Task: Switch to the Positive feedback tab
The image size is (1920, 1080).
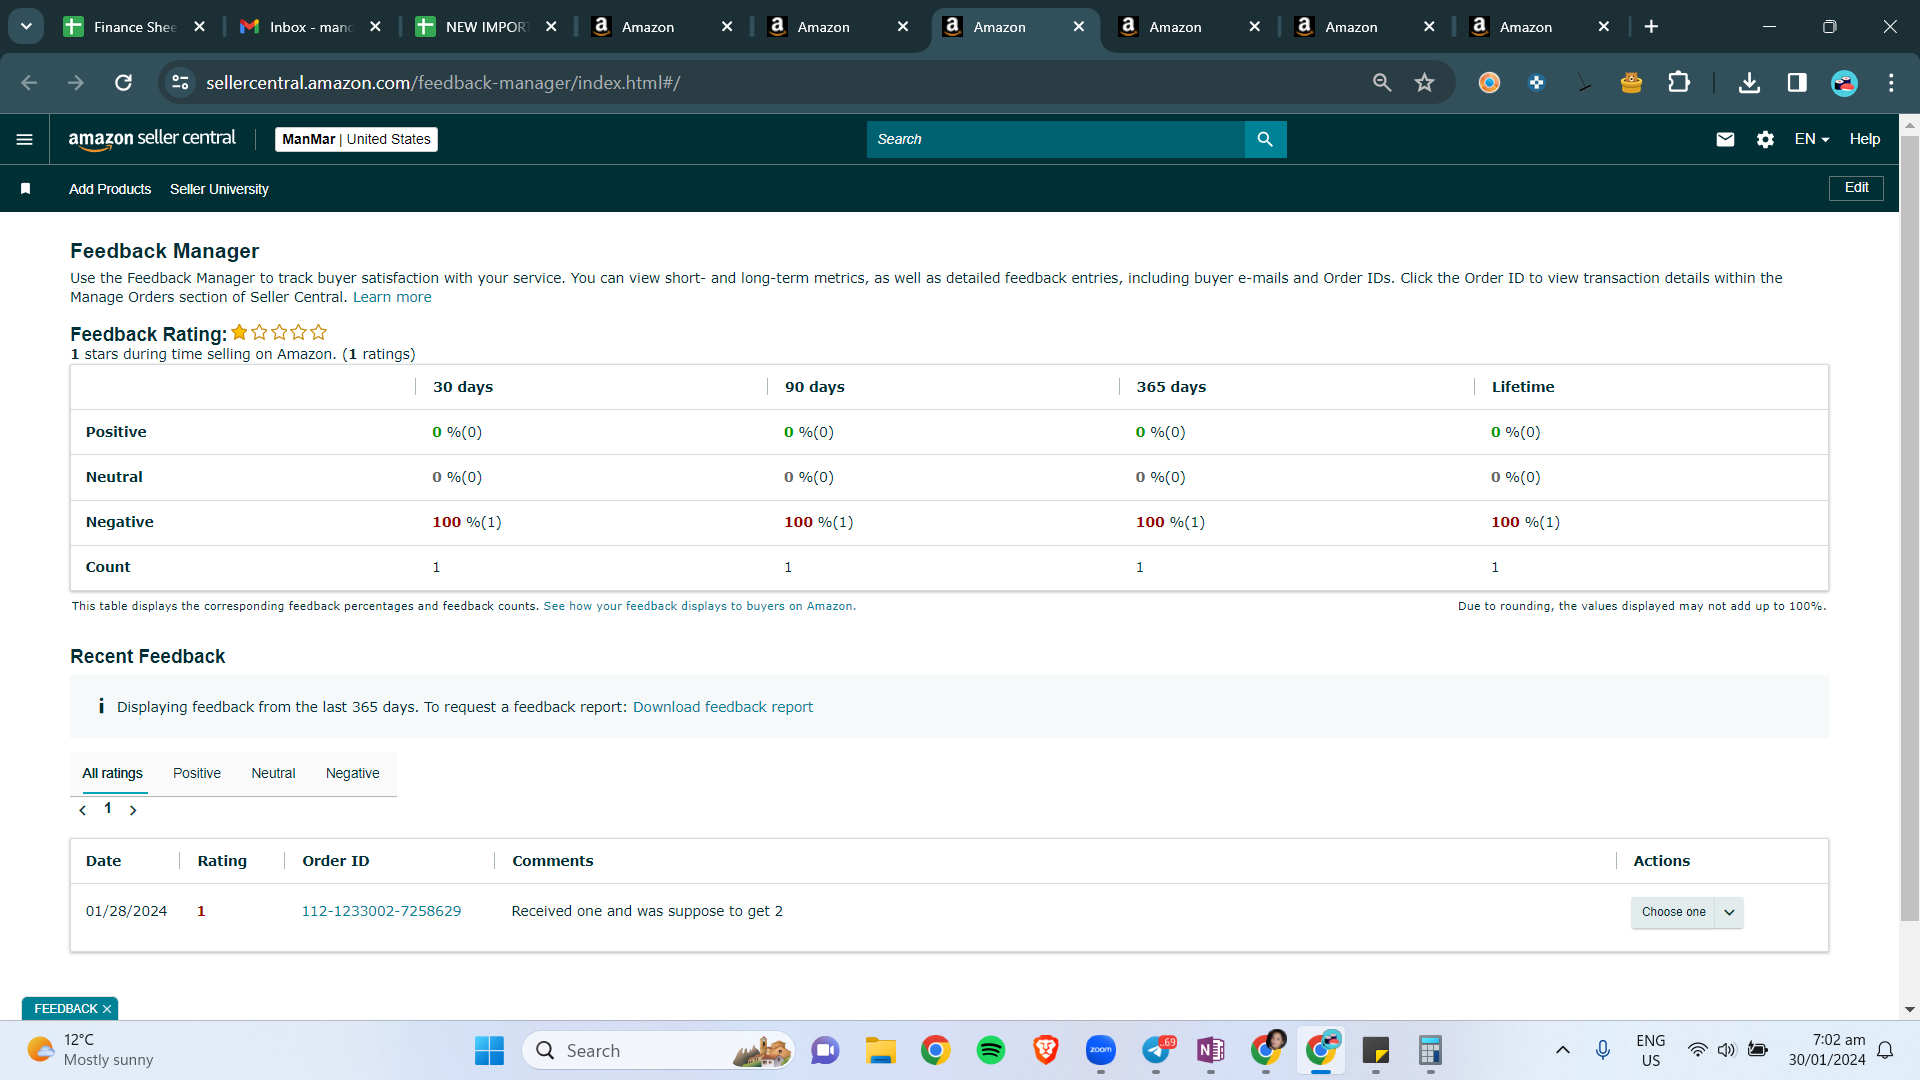Action: (197, 773)
